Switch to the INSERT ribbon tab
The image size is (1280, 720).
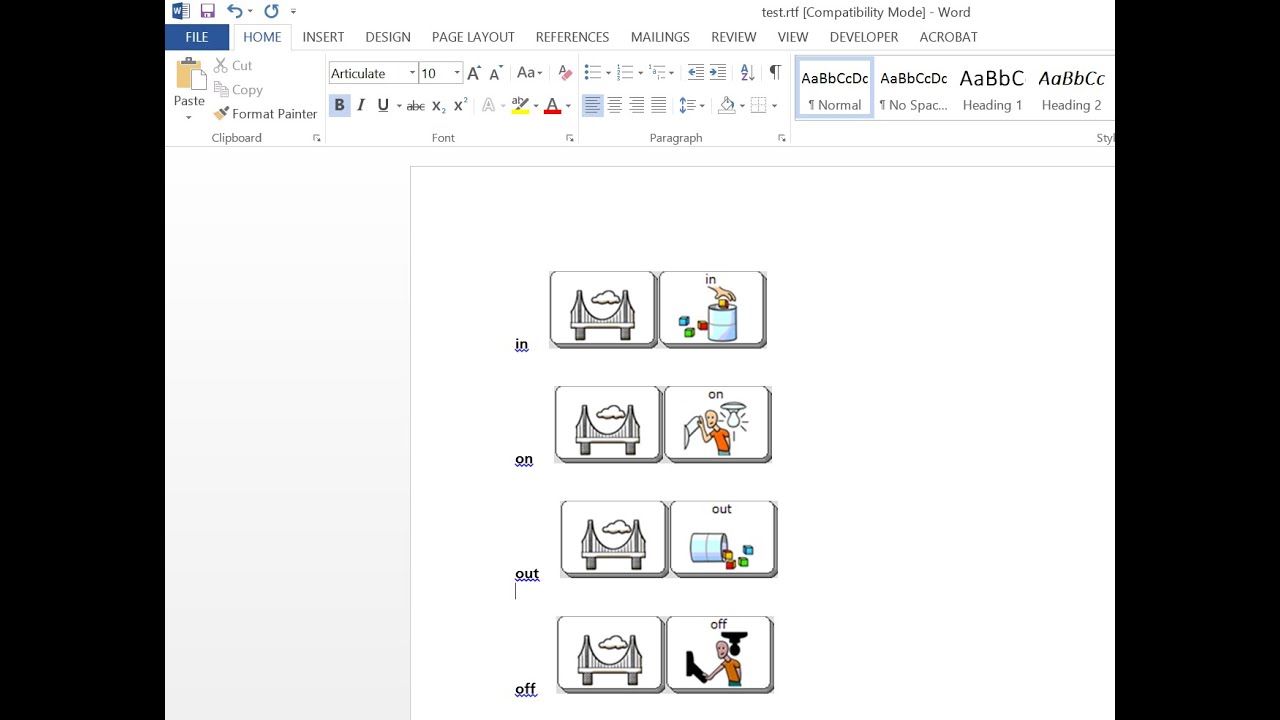pyautogui.click(x=323, y=37)
